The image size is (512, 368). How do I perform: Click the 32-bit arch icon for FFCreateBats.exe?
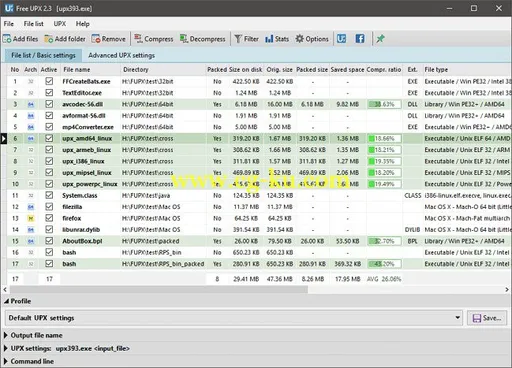coord(31,82)
